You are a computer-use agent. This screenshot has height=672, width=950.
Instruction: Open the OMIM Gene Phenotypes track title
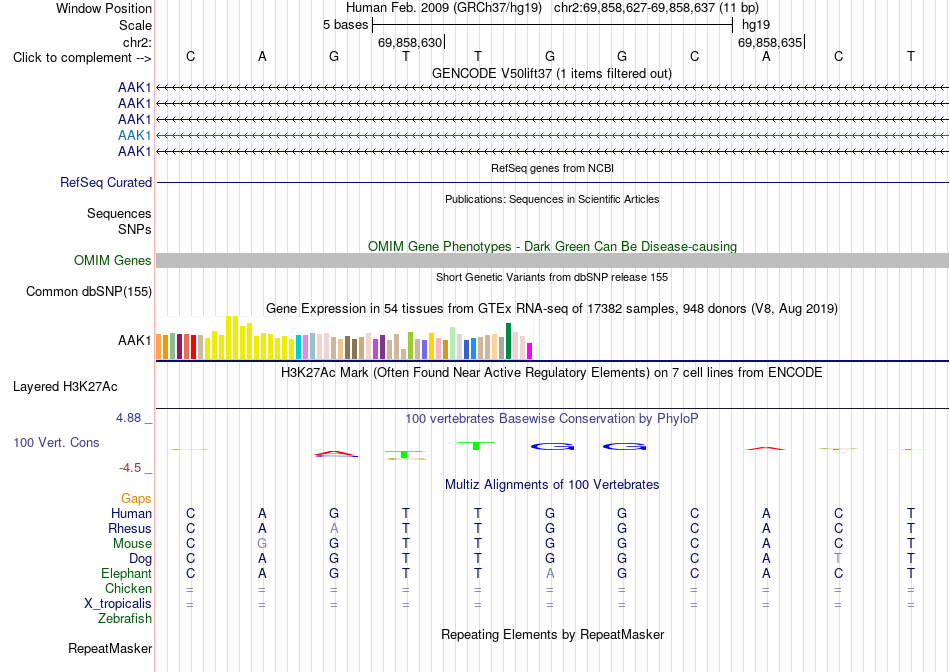552,247
